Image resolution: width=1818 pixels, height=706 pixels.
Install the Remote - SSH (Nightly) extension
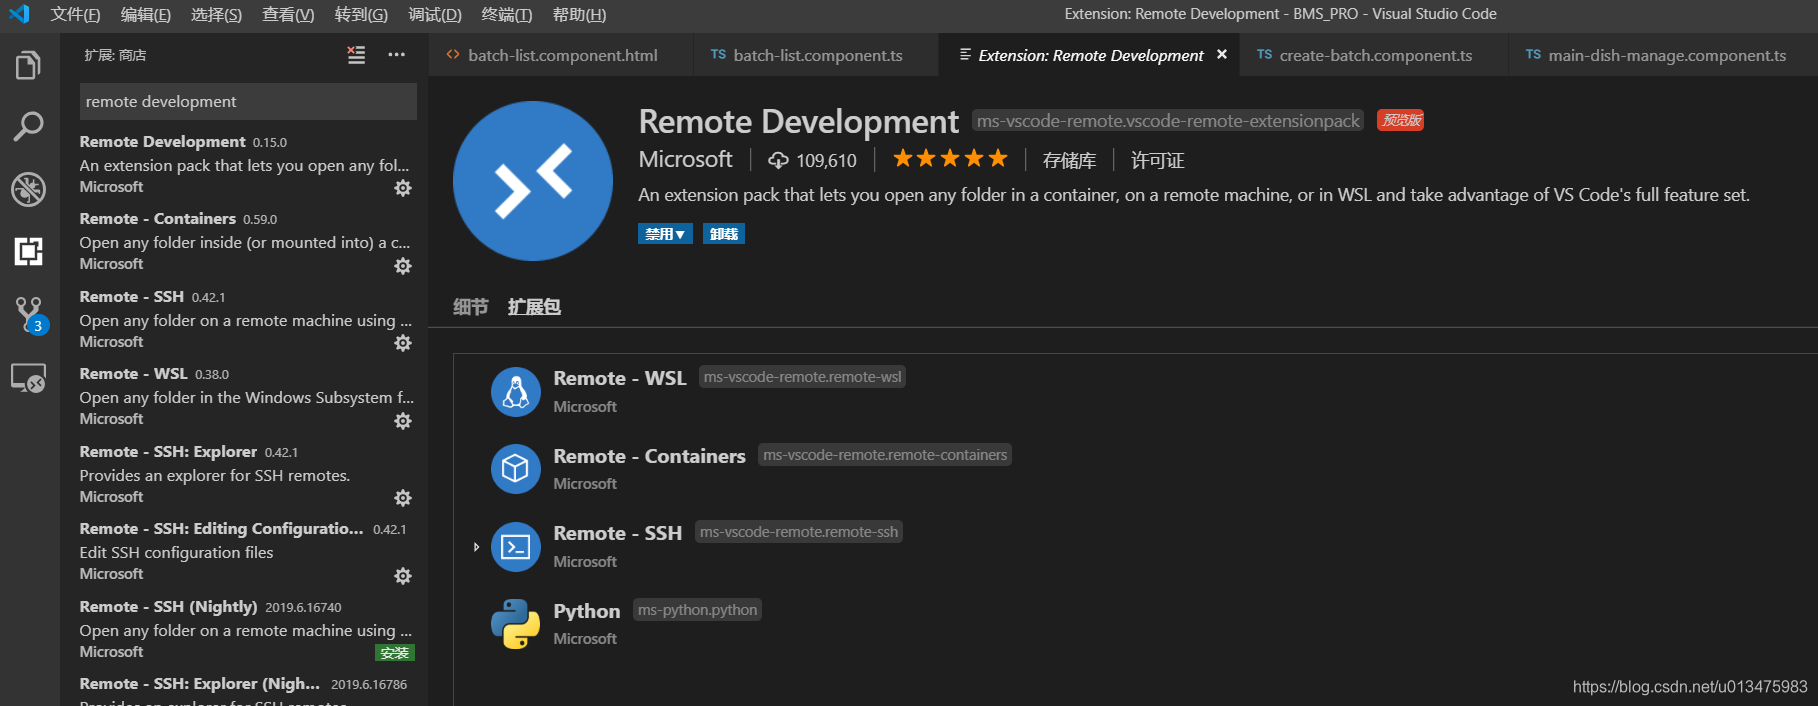(x=395, y=653)
